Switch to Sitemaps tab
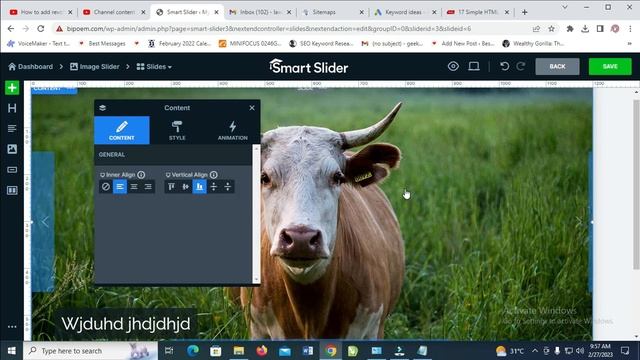This screenshot has height=360, width=640. (x=333, y=12)
